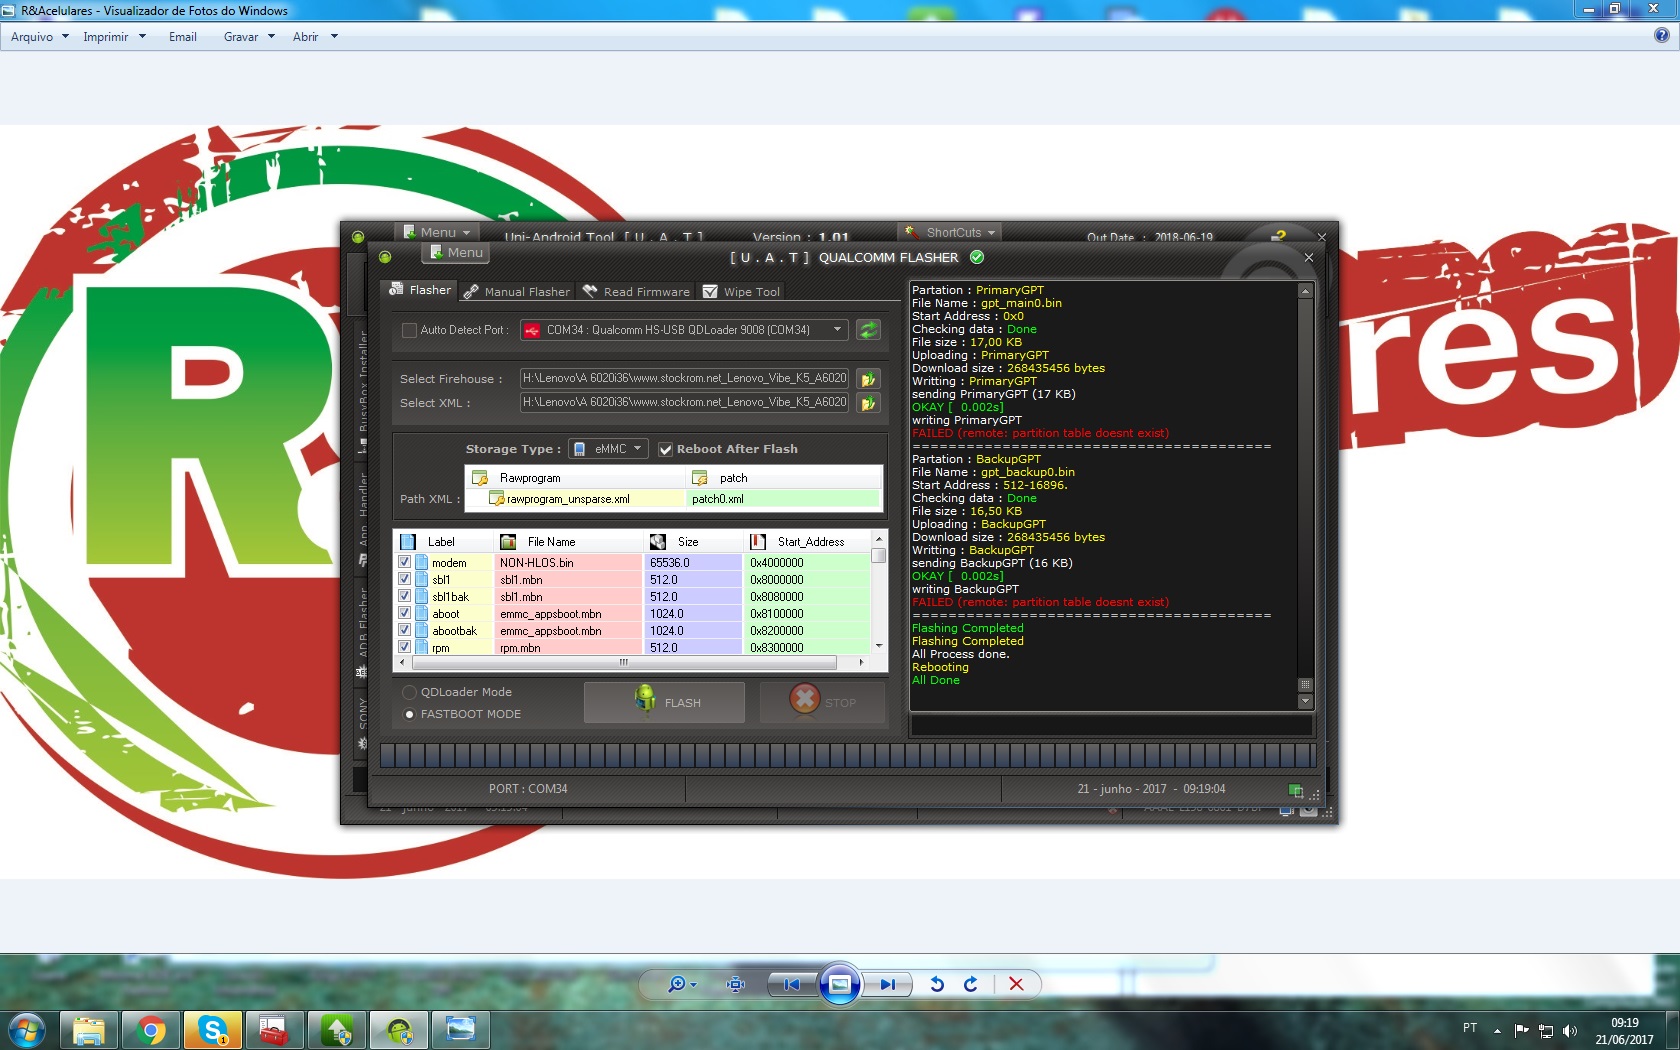Switch to the Wipe Tool tab
Screen dimensions: 1680x1050
point(741,292)
